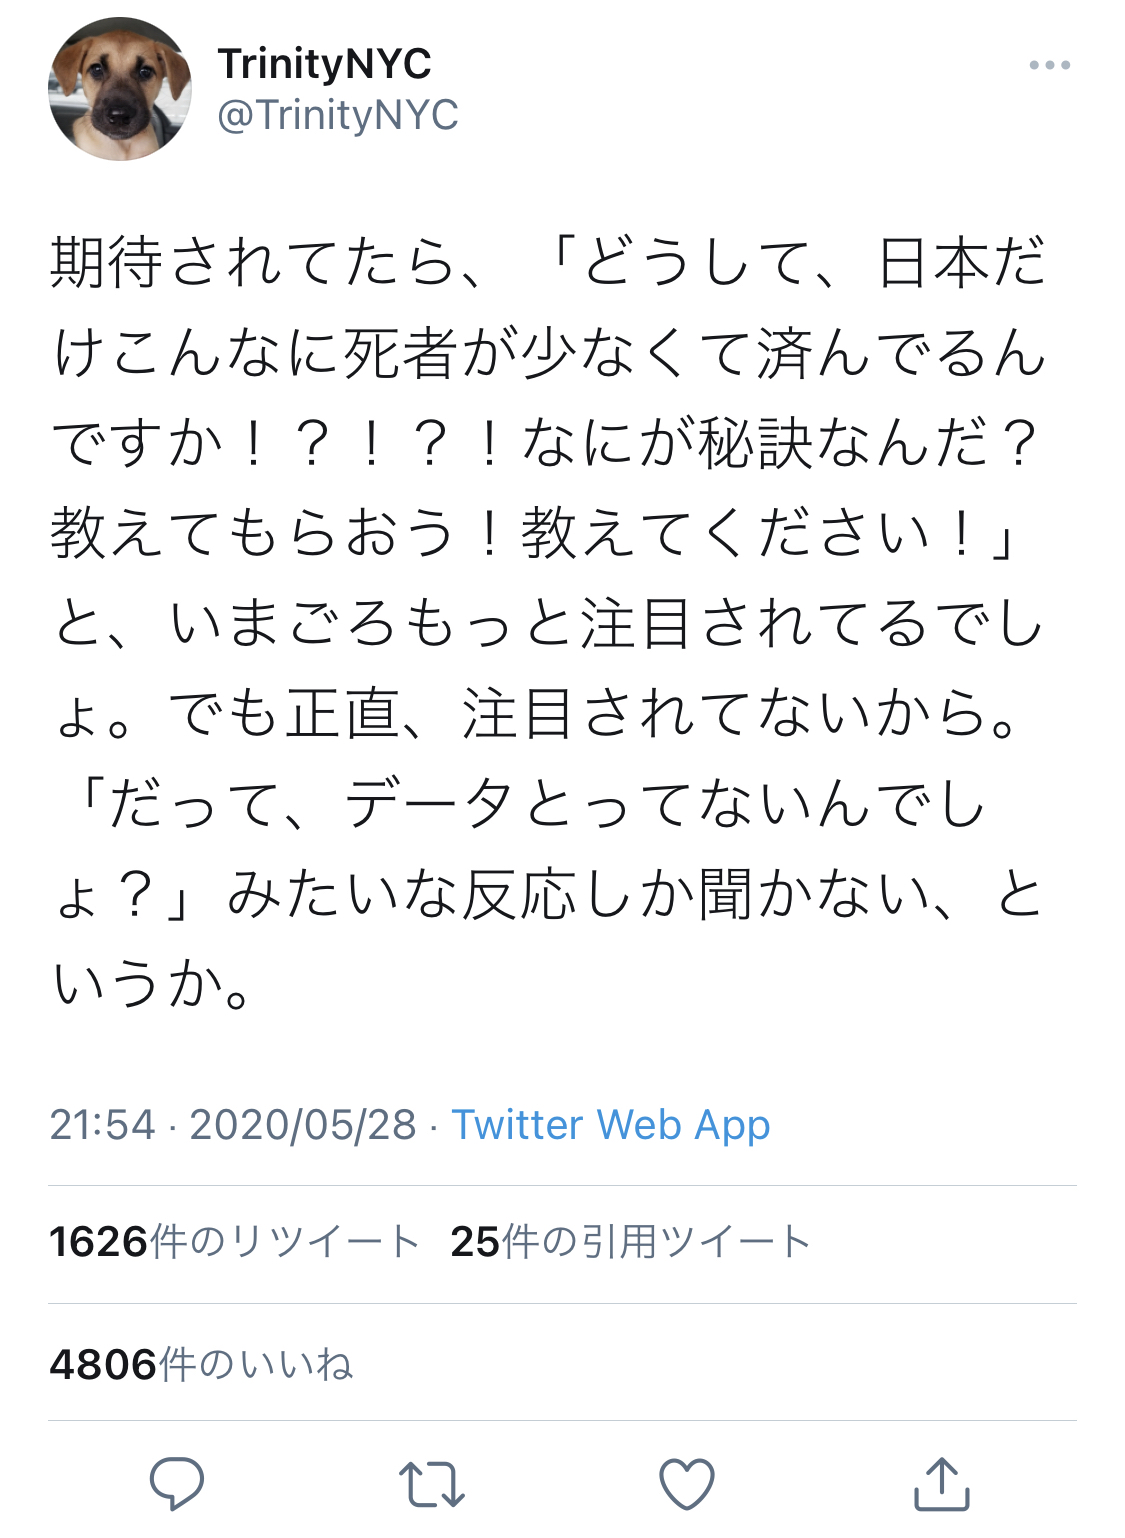Screen dimensions: 1125x1538
Task: Tap the 21:54 timestamp
Action: 103,1125
